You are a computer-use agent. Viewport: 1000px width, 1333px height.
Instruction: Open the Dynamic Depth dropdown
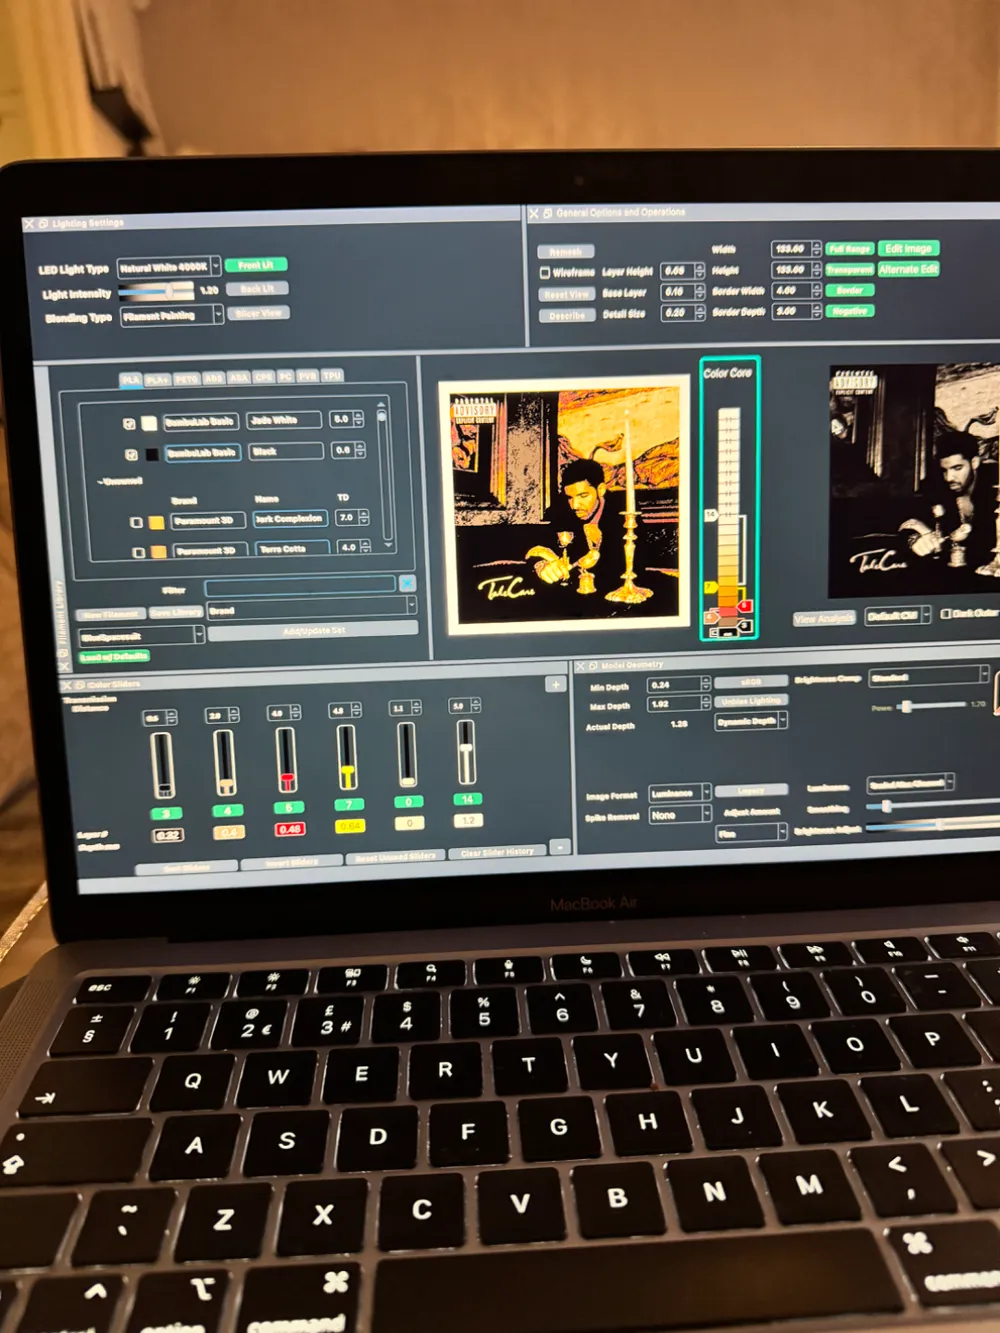pyautogui.click(x=751, y=721)
